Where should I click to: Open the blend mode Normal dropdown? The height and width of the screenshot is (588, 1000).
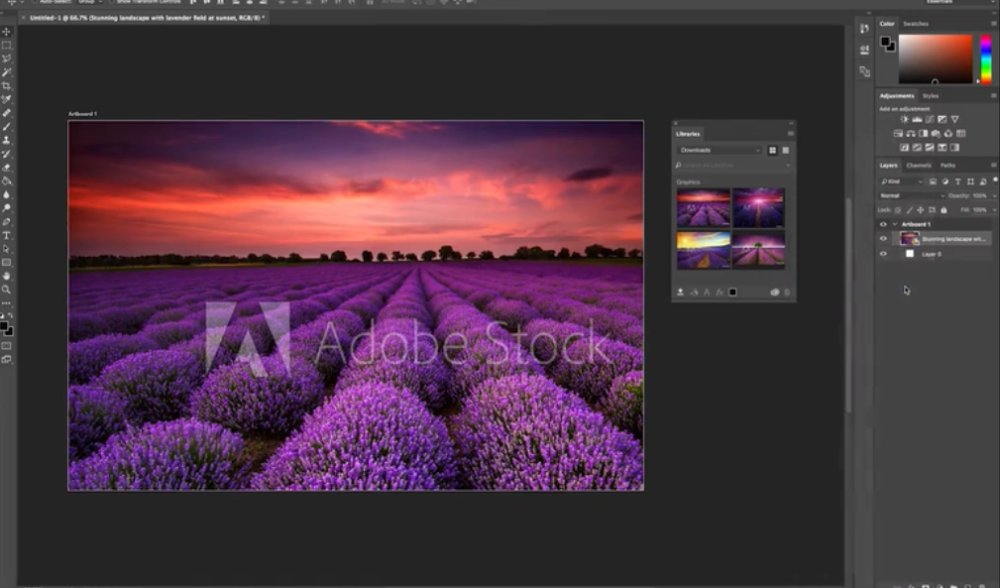[911, 196]
